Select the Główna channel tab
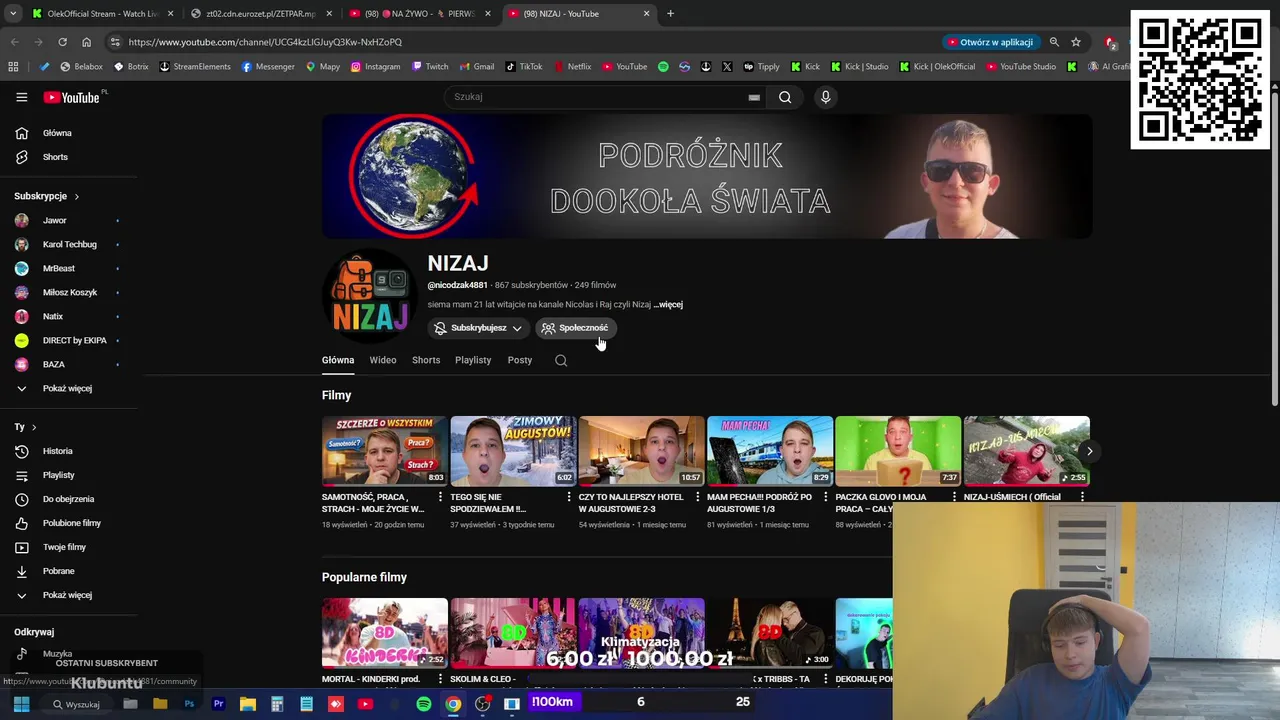 point(338,360)
